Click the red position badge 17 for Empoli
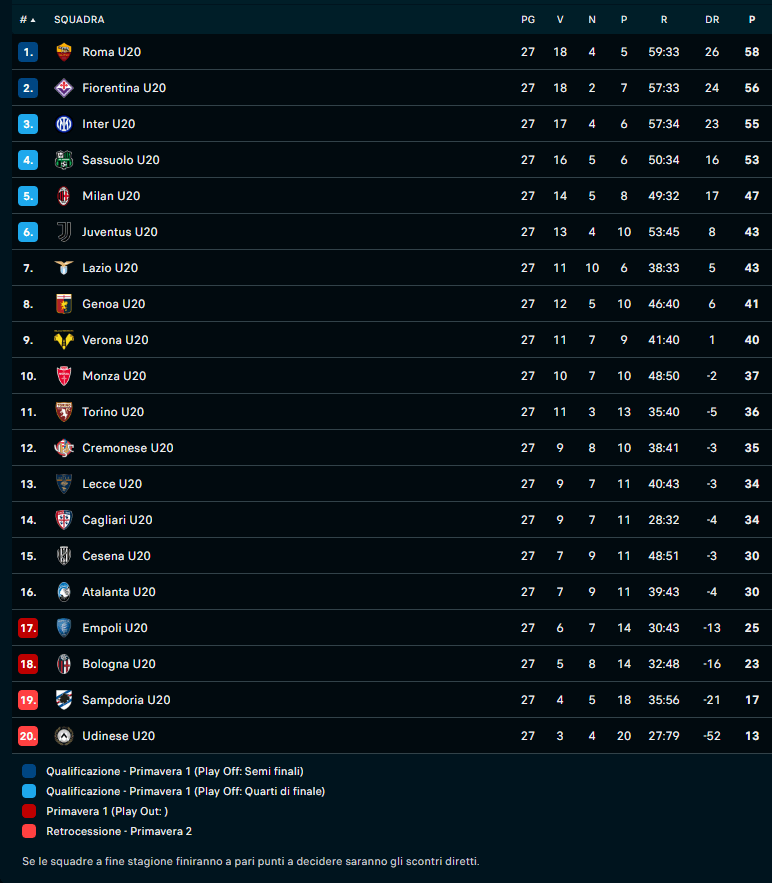The height and width of the screenshot is (883, 772). (x=28, y=628)
